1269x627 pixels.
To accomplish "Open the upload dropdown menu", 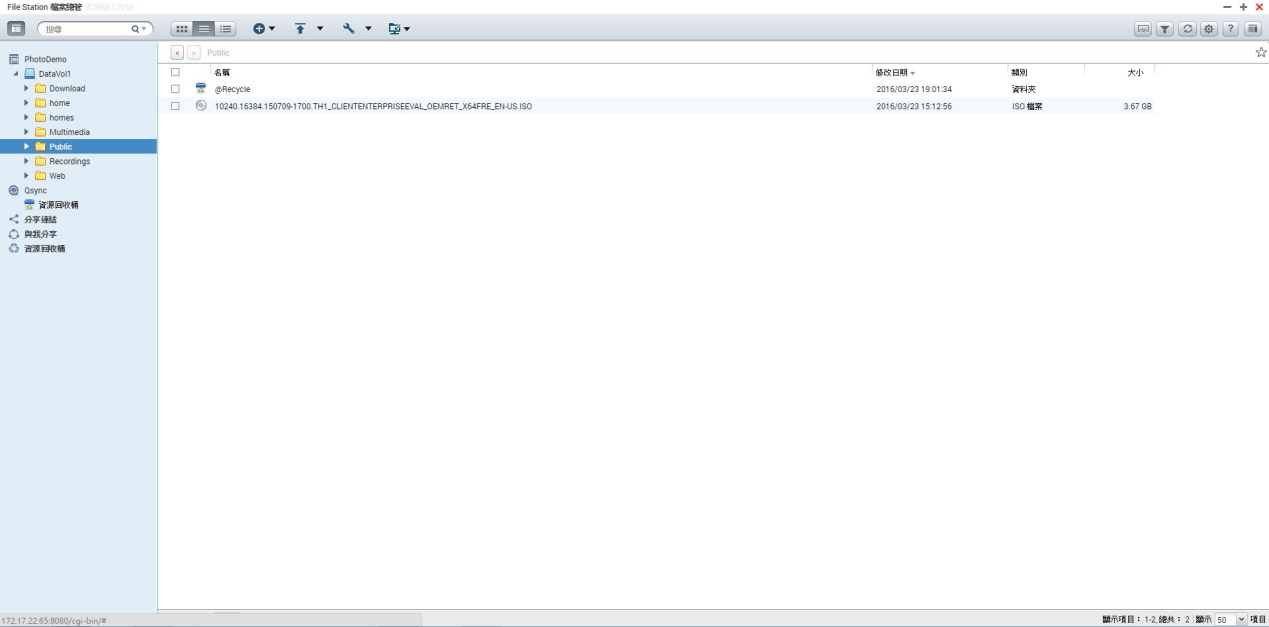I will point(308,29).
